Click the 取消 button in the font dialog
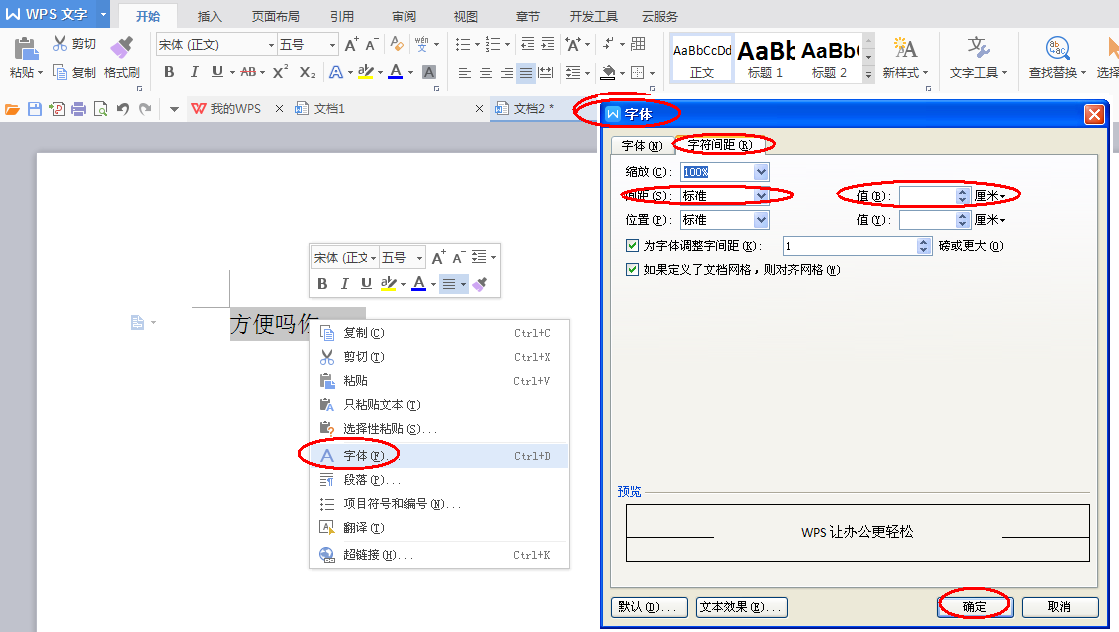 [1060, 607]
